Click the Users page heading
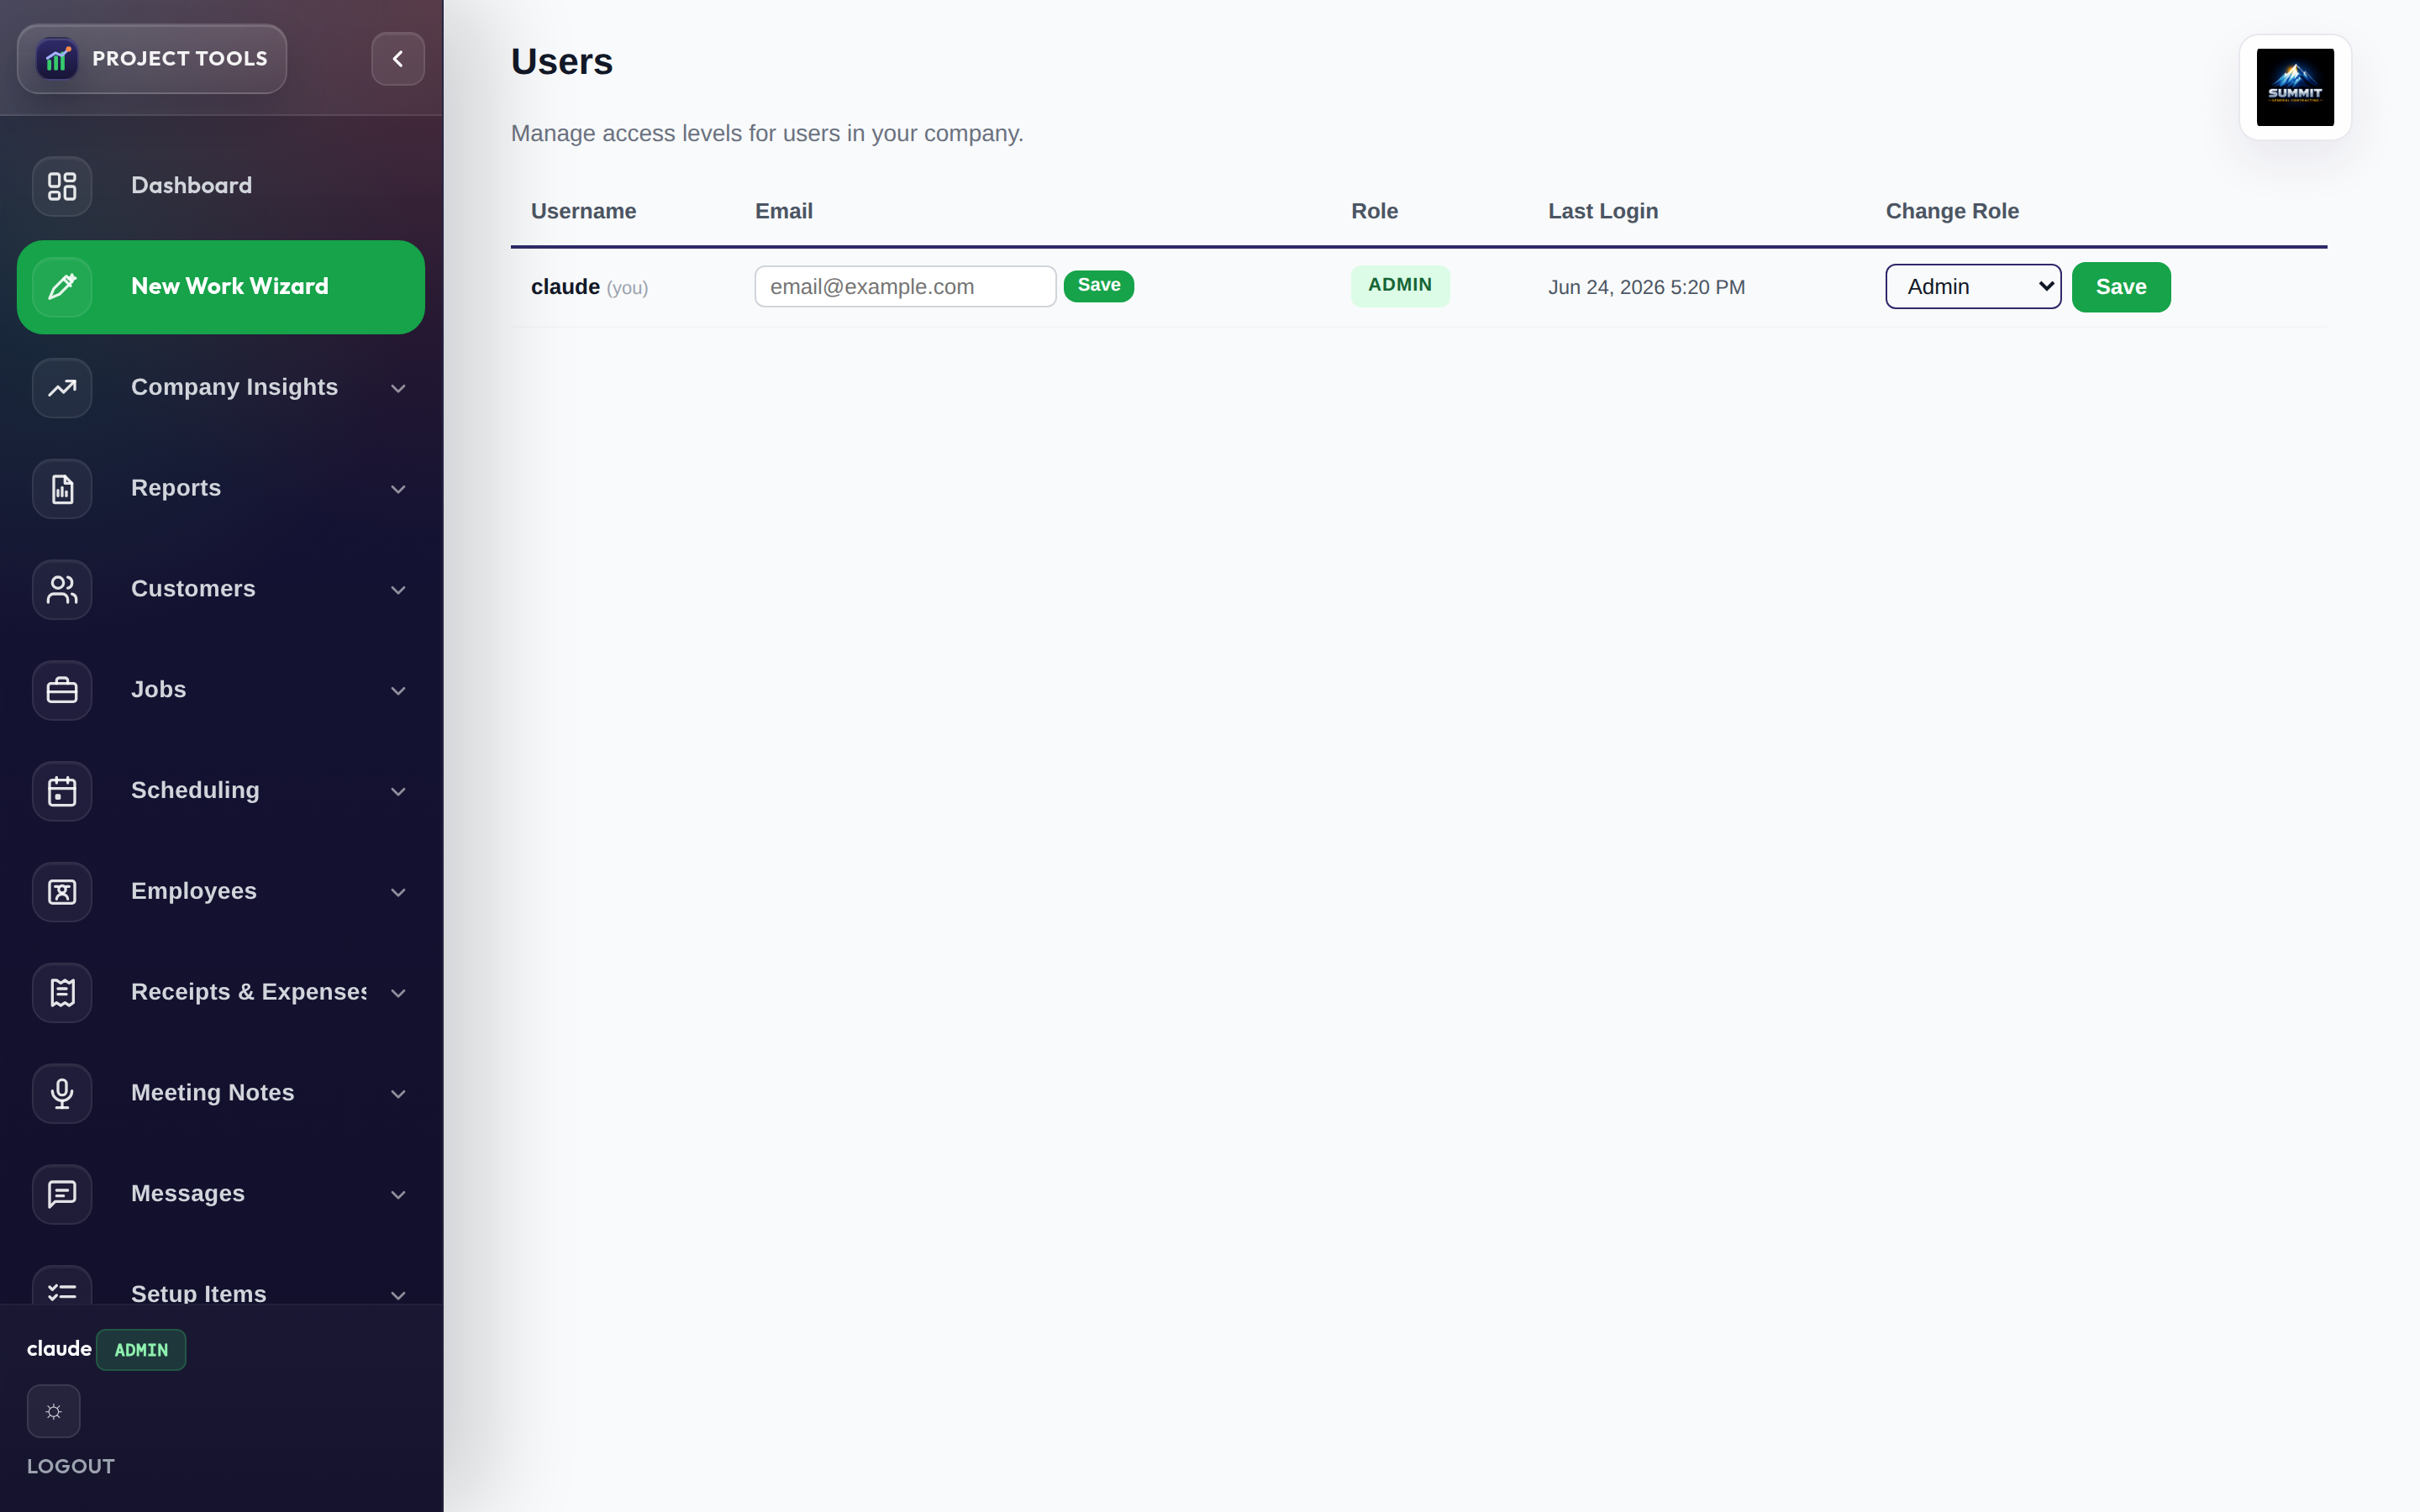This screenshot has height=1512, width=2420. click(x=562, y=62)
